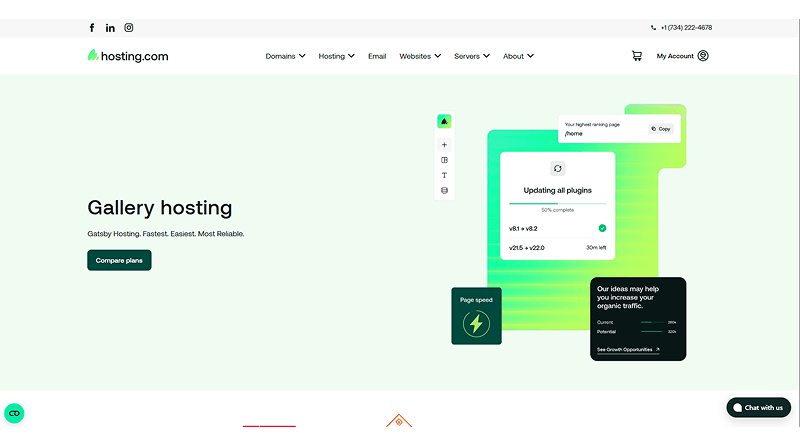This screenshot has height=445, width=800.
Task: Click the Compare plans button
Action: click(119, 260)
